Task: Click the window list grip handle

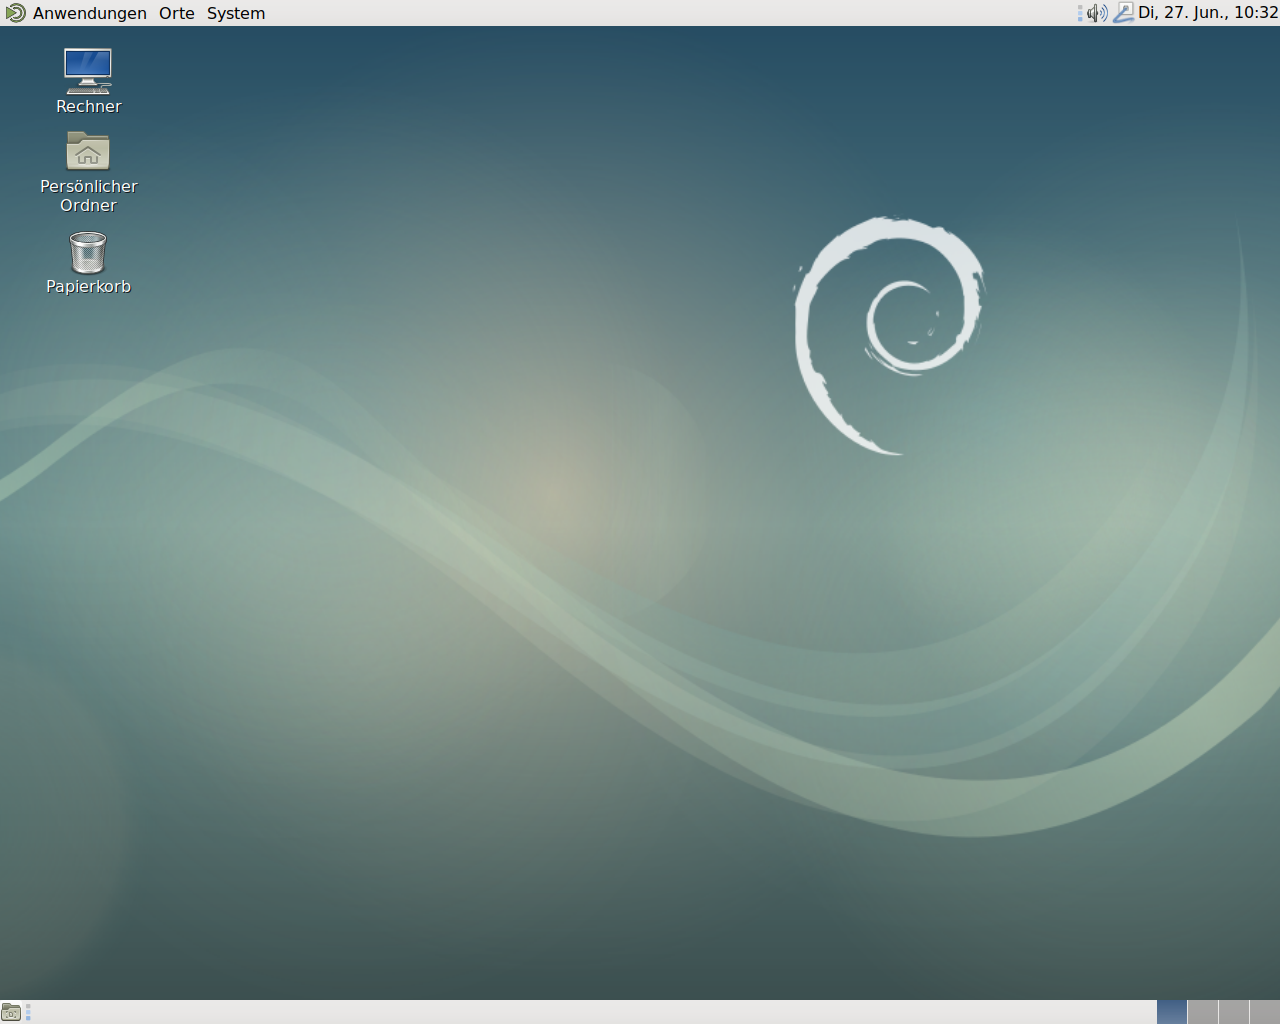Action: point(28,1012)
